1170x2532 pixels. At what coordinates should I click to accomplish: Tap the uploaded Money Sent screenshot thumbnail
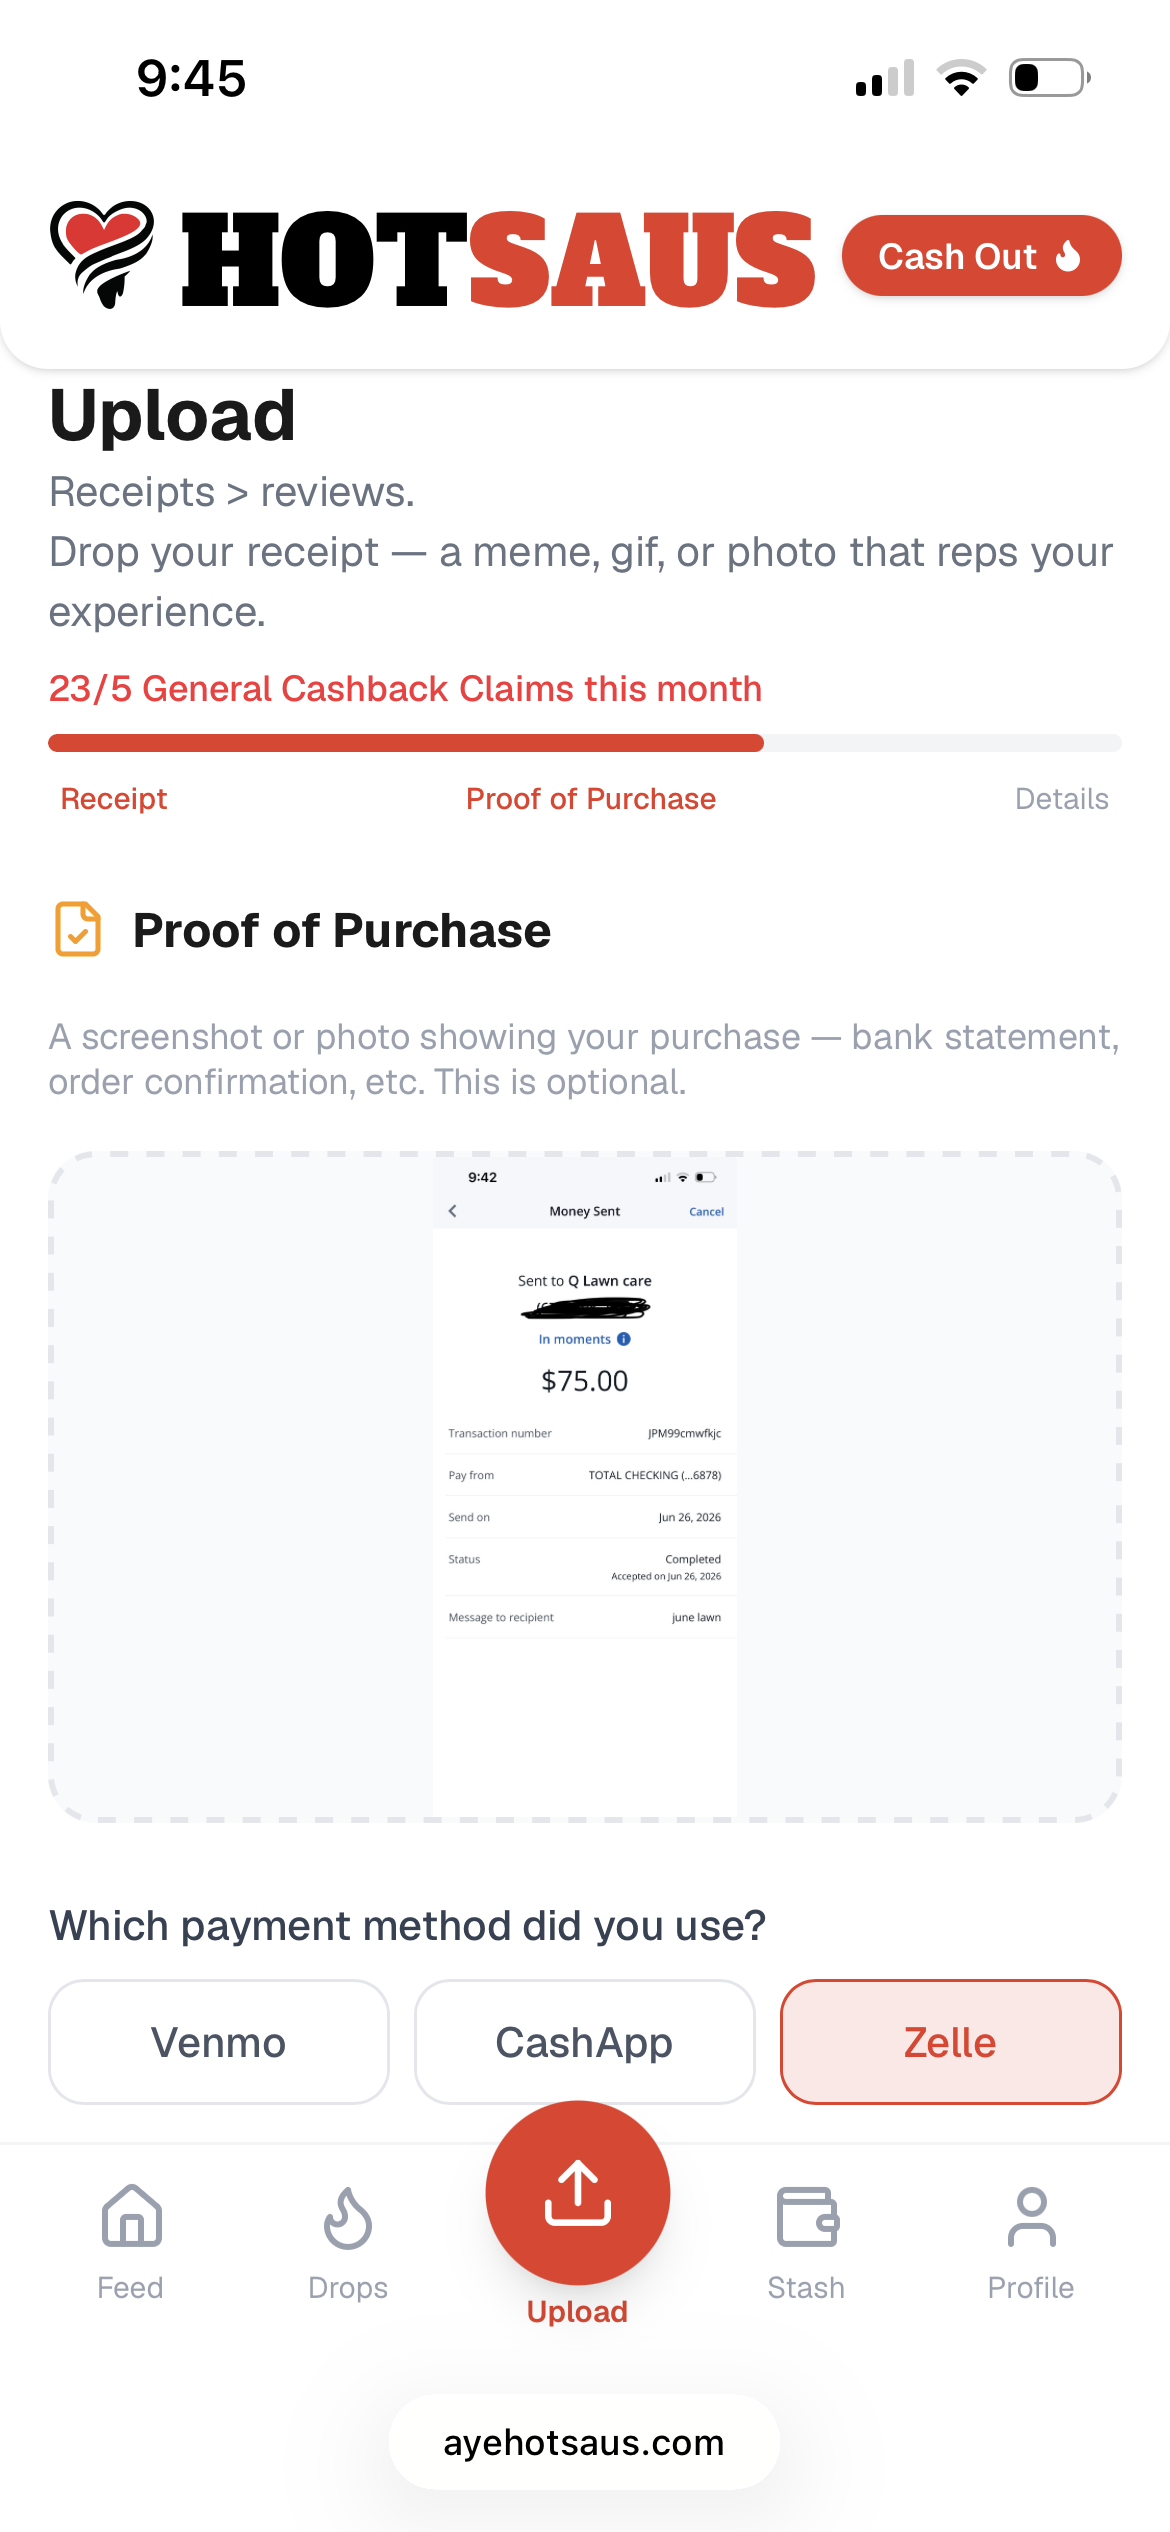click(585, 1487)
